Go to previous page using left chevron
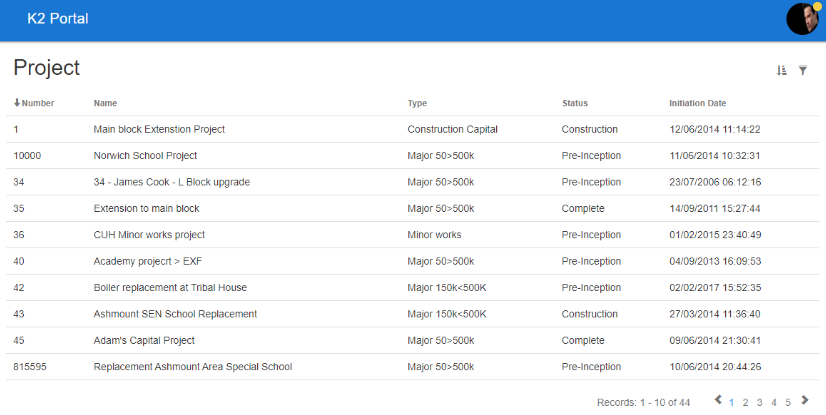 pos(717,401)
